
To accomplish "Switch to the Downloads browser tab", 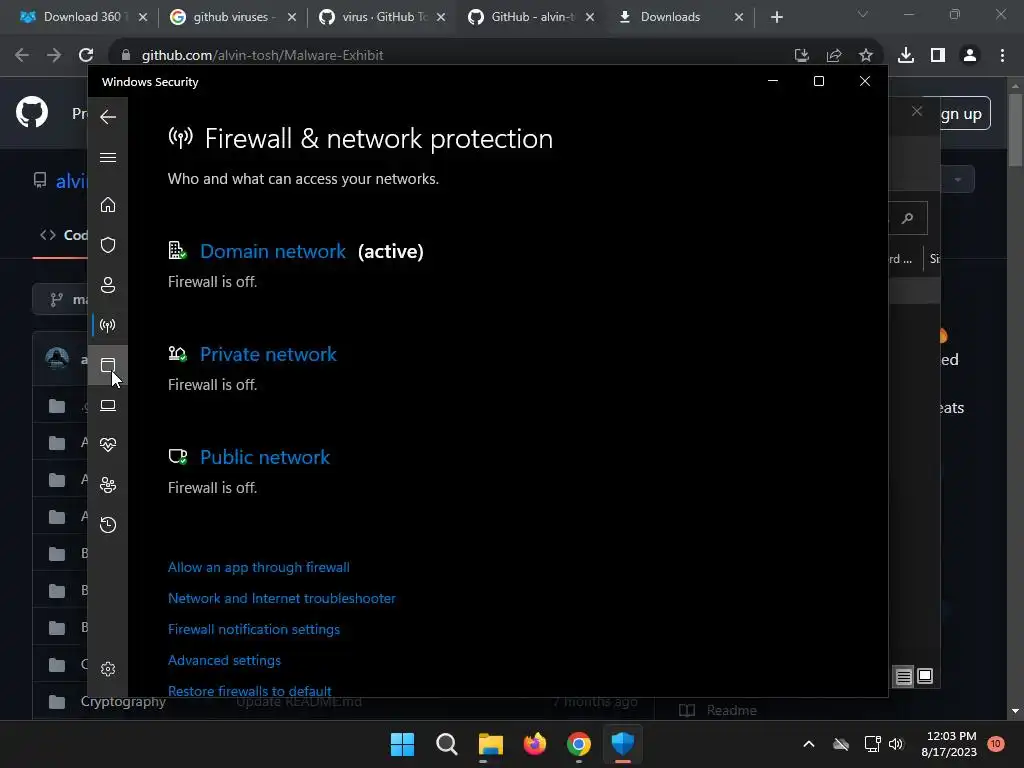I will pyautogui.click(x=670, y=17).
